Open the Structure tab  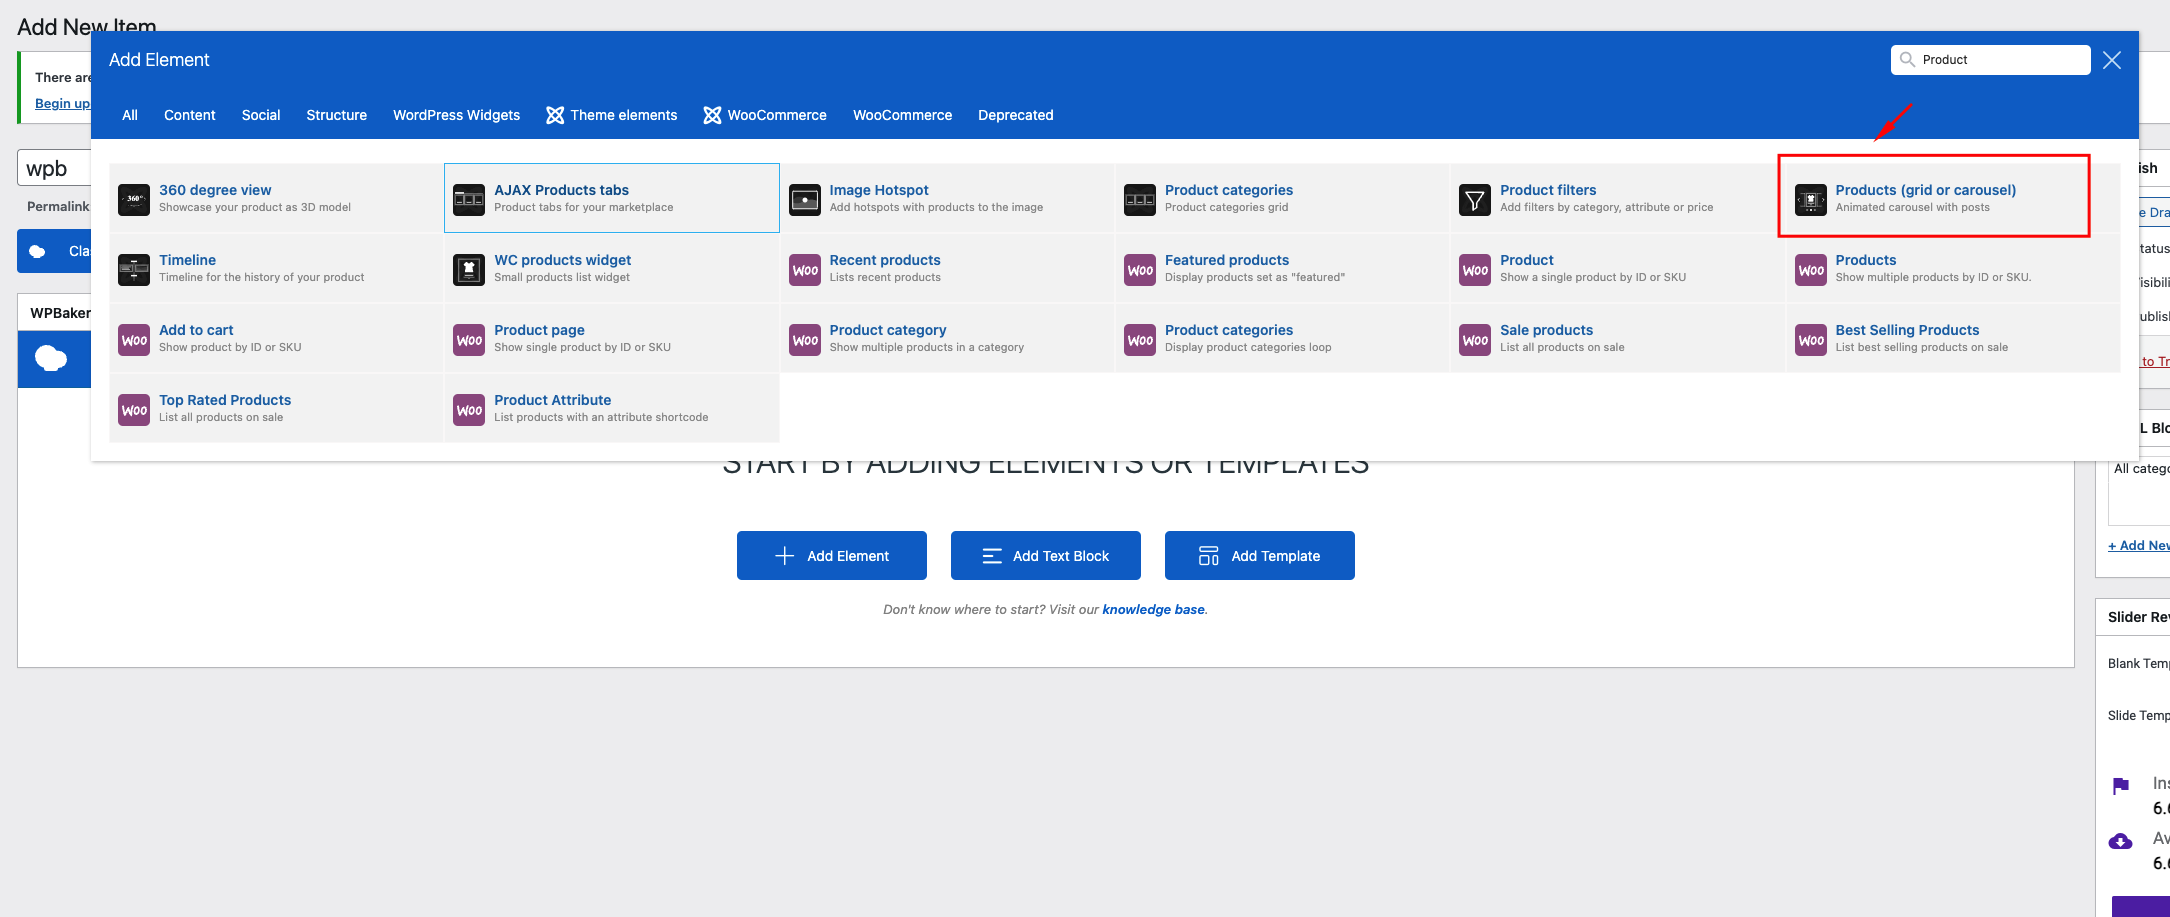tap(336, 115)
